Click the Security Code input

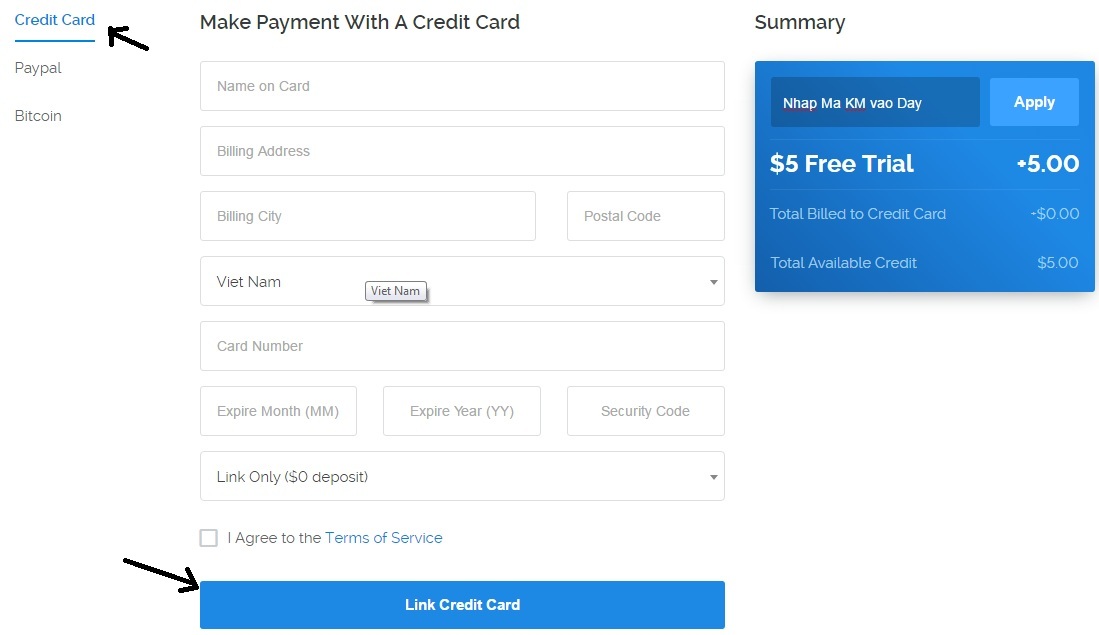[x=645, y=411]
